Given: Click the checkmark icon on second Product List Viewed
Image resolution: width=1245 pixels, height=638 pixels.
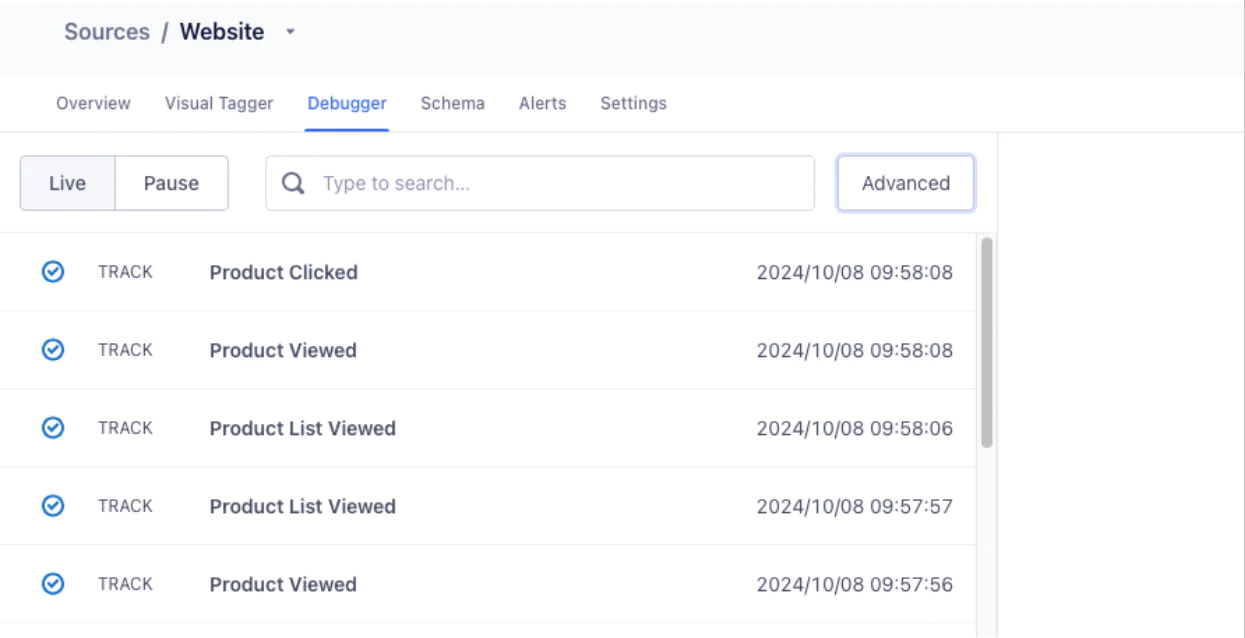Looking at the screenshot, I should click(x=52, y=505).
